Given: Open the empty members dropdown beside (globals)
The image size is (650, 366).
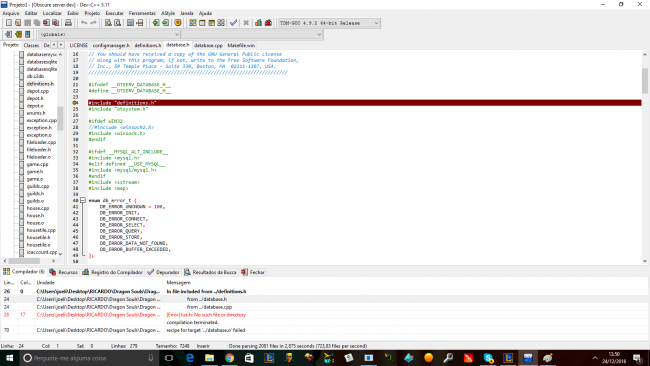Looking at the screenshot, I should pos(252,34).
